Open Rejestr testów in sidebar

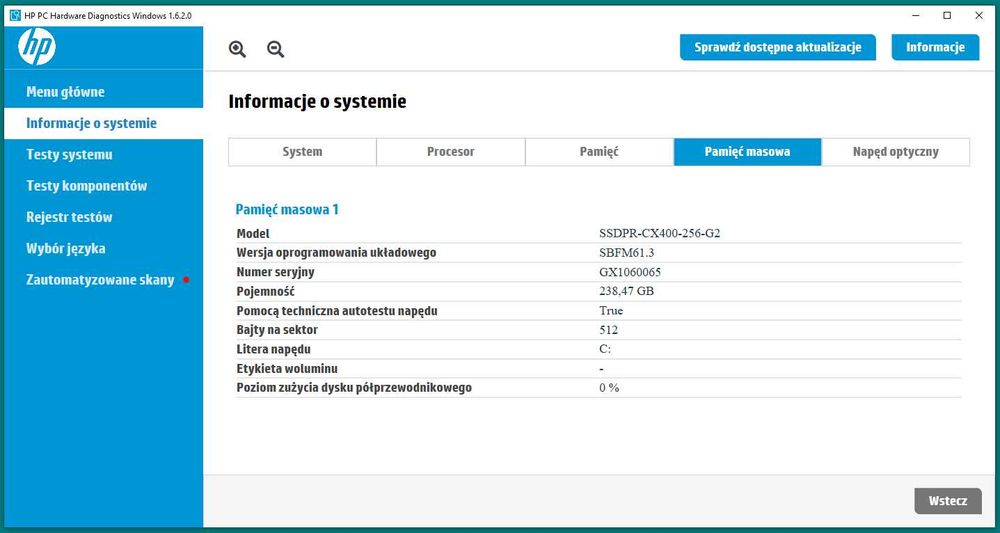(103, 217)
